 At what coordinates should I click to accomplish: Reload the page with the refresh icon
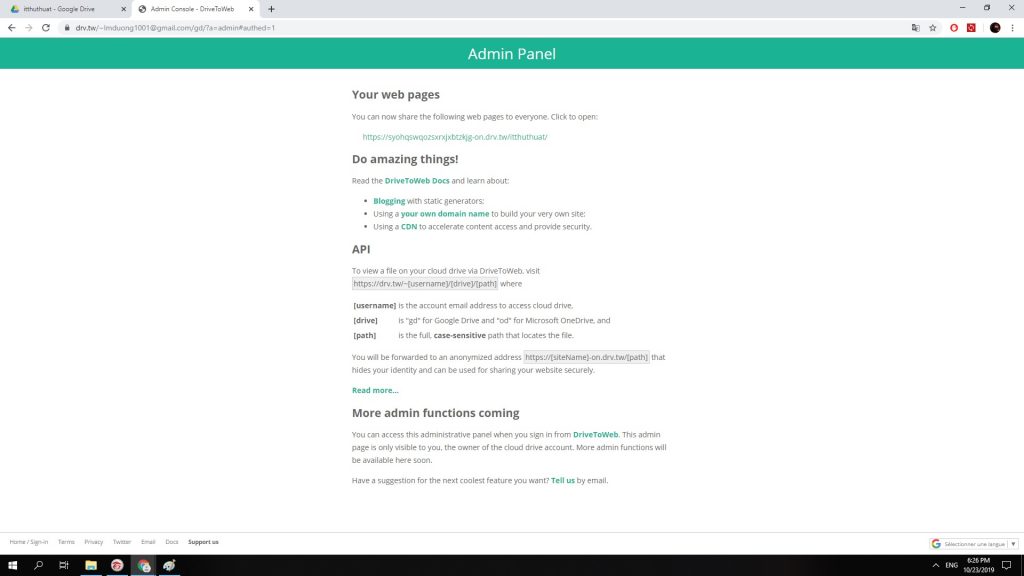pyautogui.click(x=46, y=27)
